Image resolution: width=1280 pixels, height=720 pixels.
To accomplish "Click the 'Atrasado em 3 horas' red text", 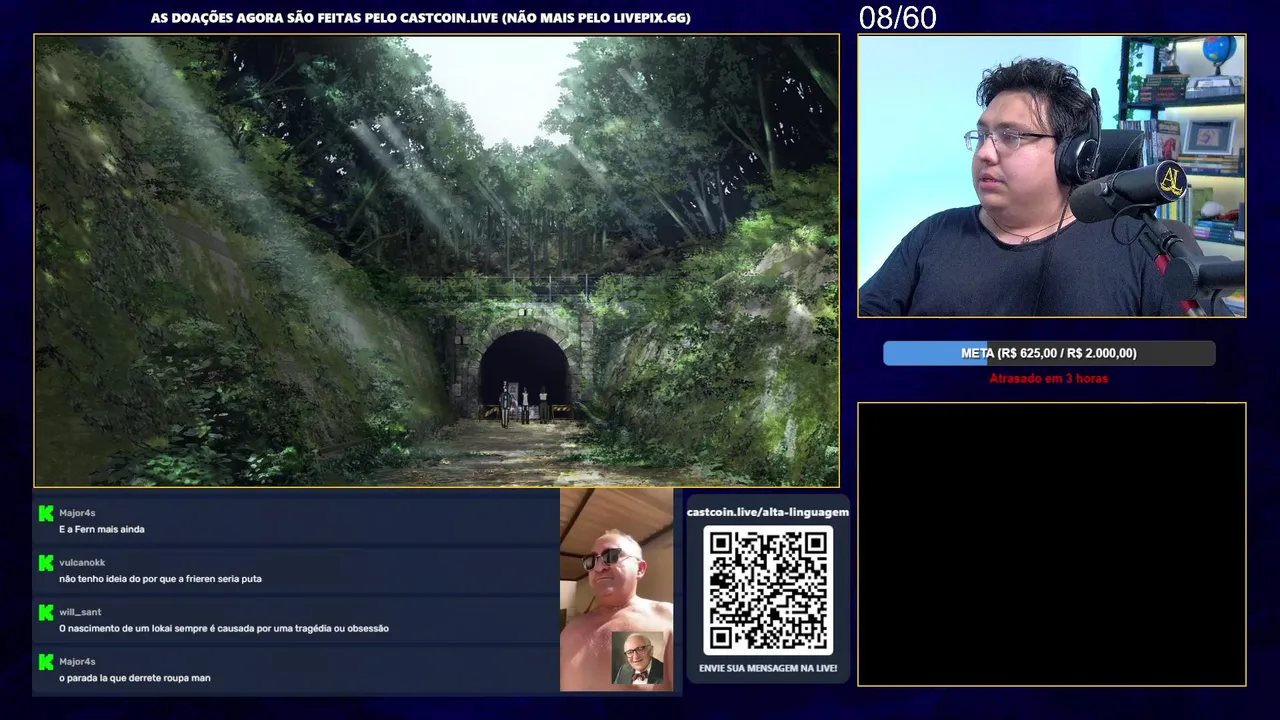I will 1049,379.
